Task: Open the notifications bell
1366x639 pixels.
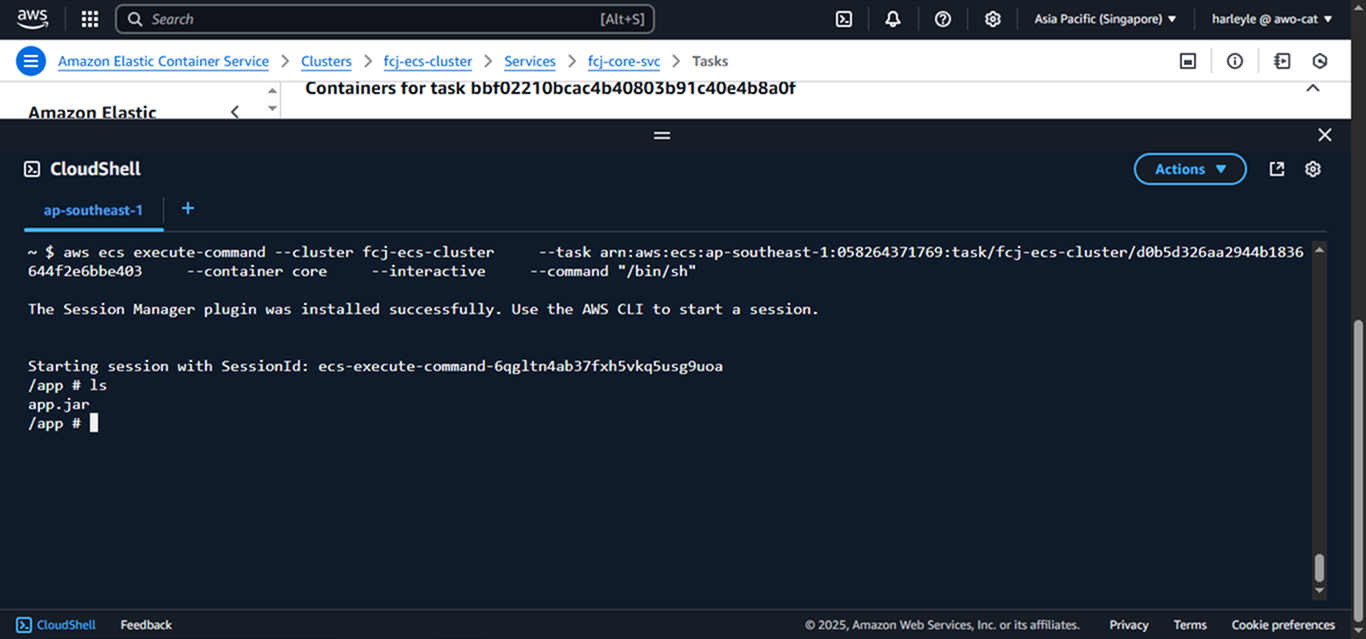Action: click(x=893, y=19)
